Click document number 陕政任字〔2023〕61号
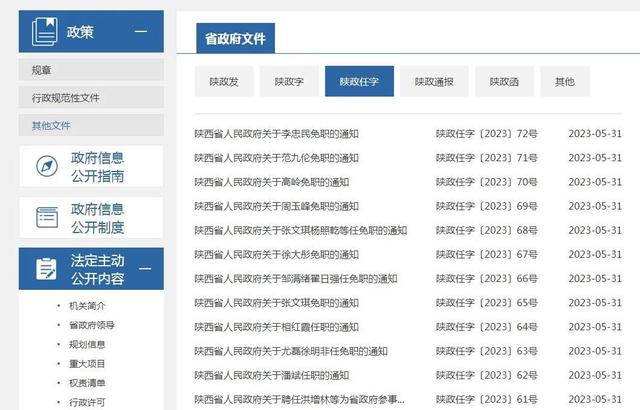The image size is (640, 410). coord(487,399)
